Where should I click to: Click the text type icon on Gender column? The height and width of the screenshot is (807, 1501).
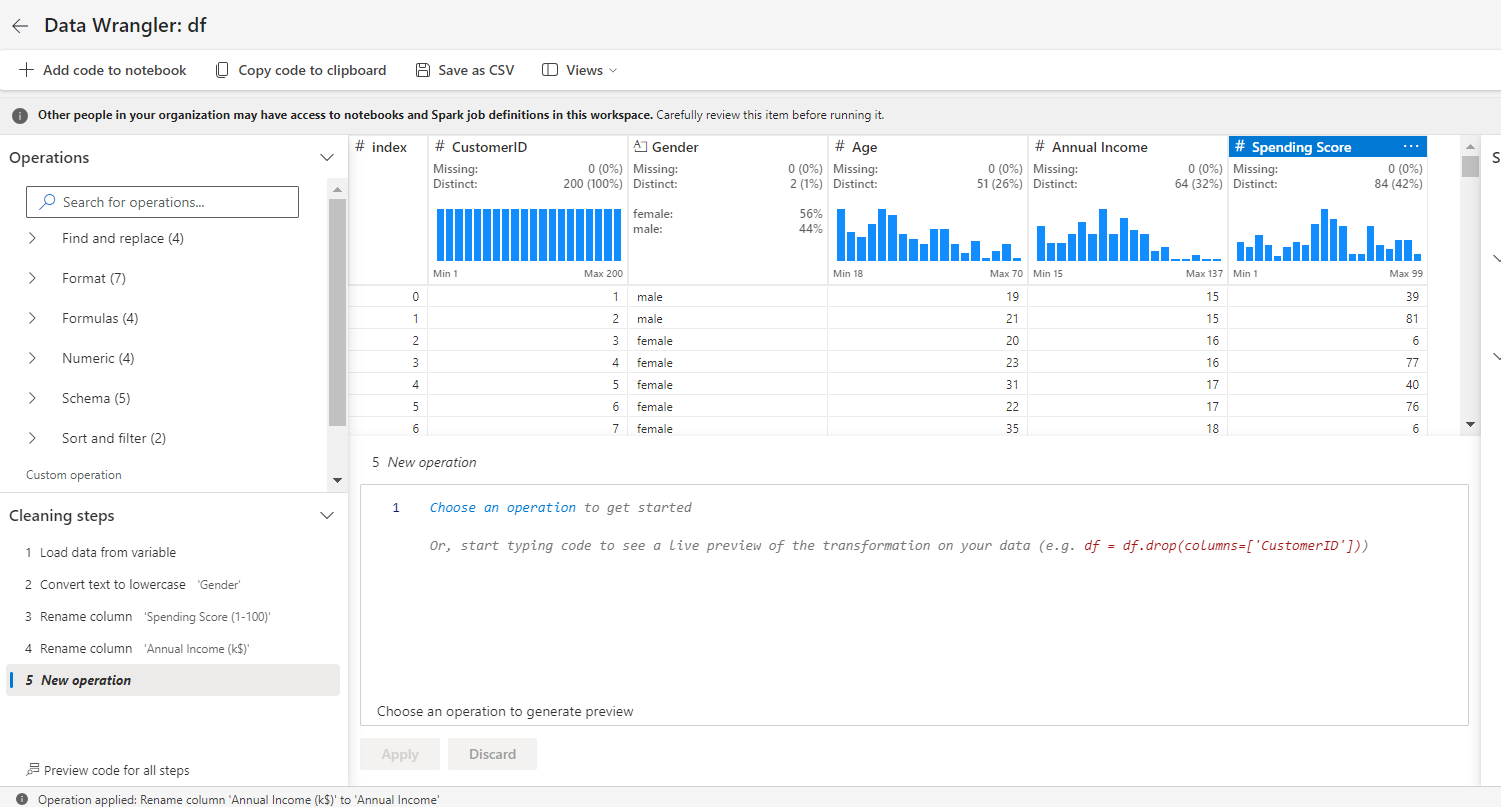tap(641, 147)
